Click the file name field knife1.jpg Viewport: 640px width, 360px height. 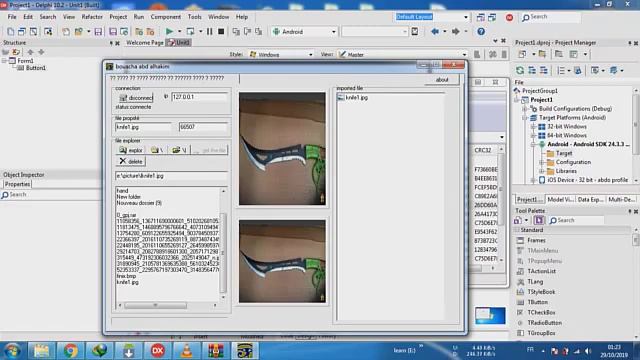[x=143, y=127]
